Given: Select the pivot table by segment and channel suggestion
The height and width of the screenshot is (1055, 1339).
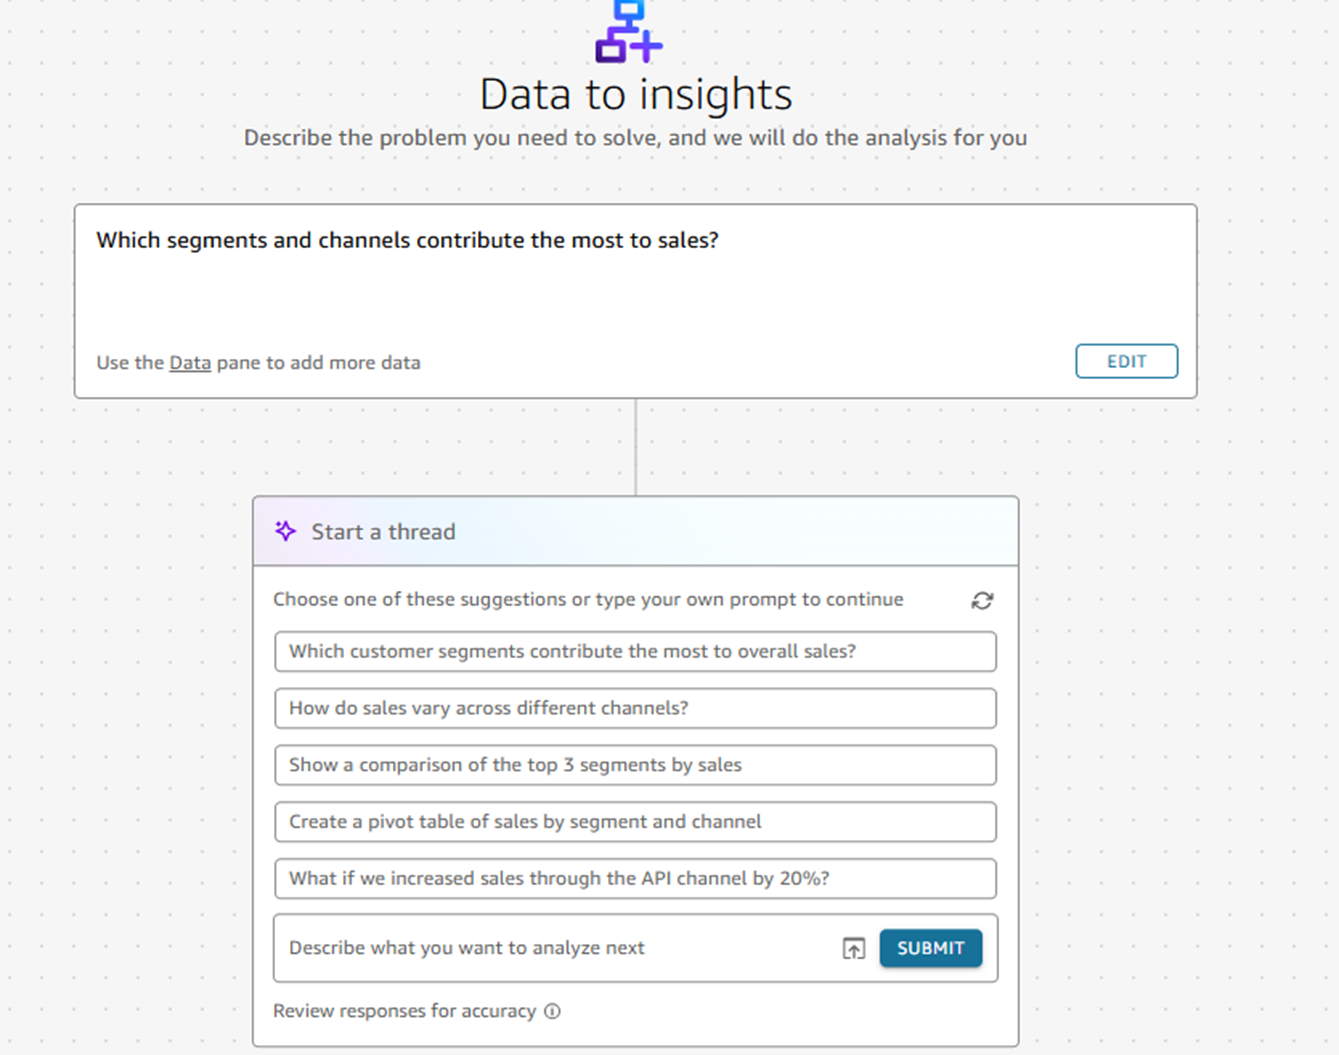Looking at the screenshot, I should tap(635, 822).
